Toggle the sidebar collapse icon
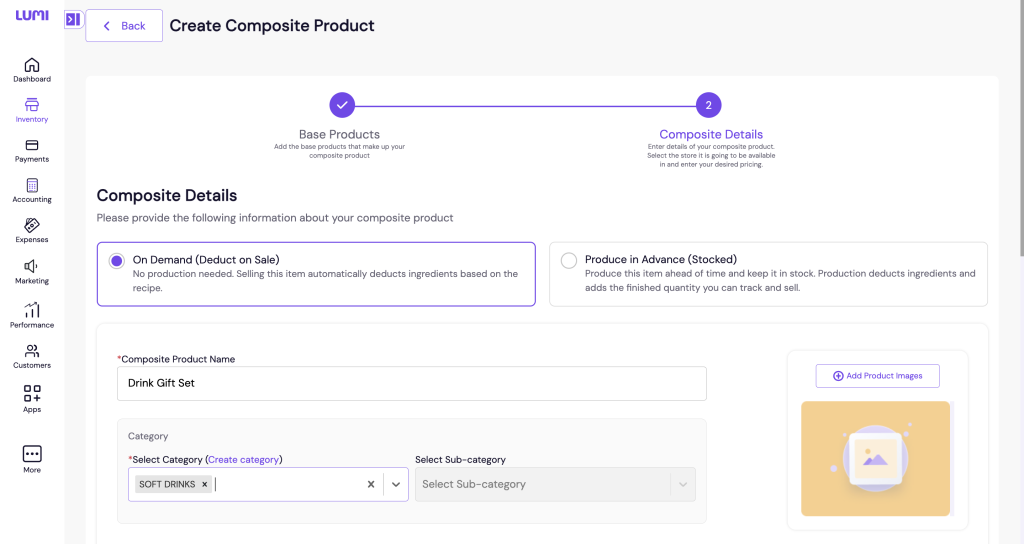This screenshot has width=1024, height=544. pyautogui.click(x=73, y=20)
